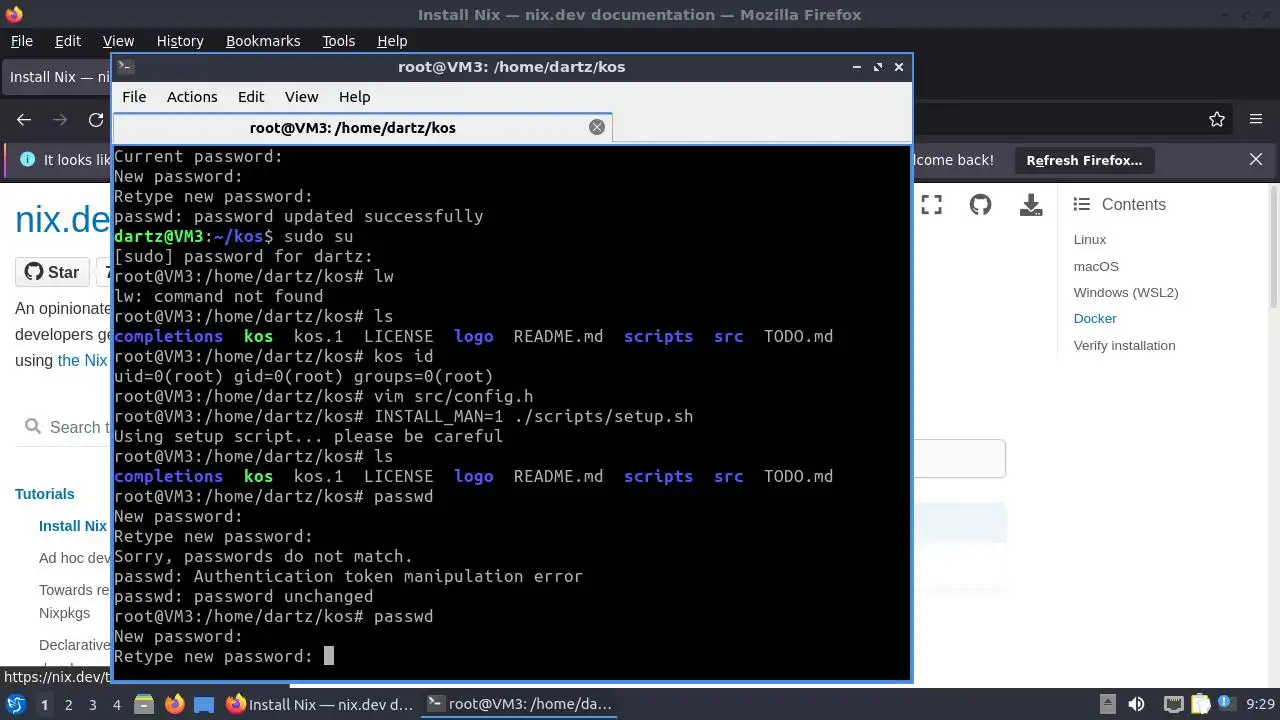Click the terminal icon in terminal title bar
Viewport: 1280px width, 720px height.
(x=125, y=67)
